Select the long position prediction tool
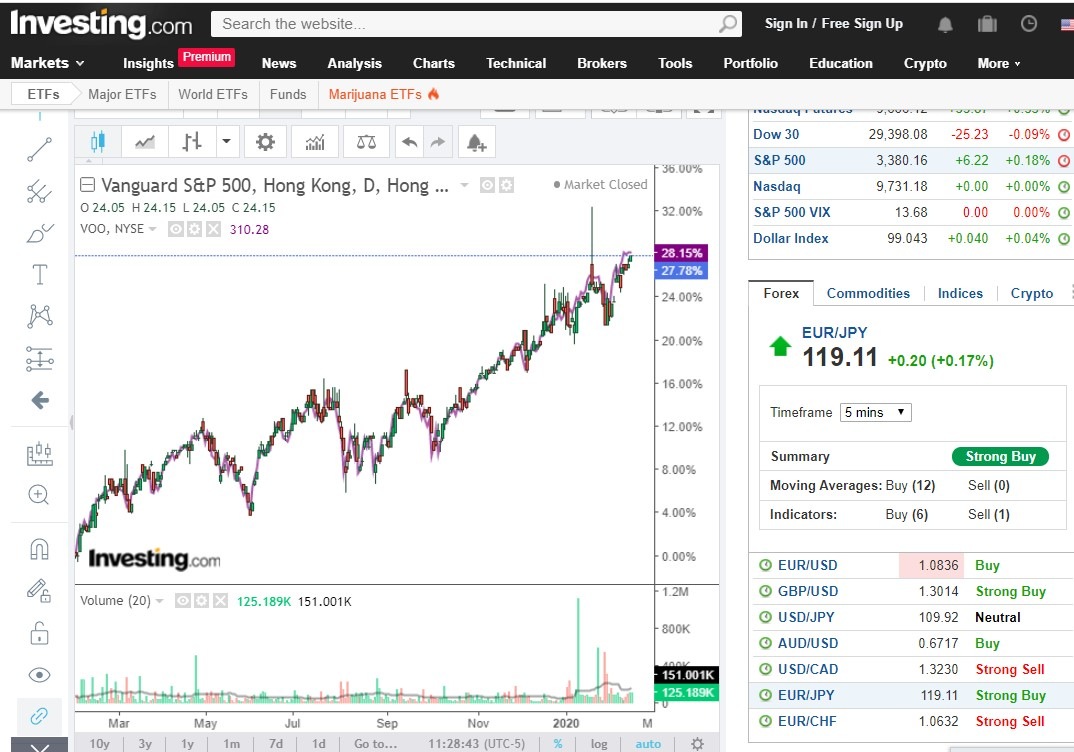Image resolution: width=1074 pixels, height=752 pixels. coord(40,358)
